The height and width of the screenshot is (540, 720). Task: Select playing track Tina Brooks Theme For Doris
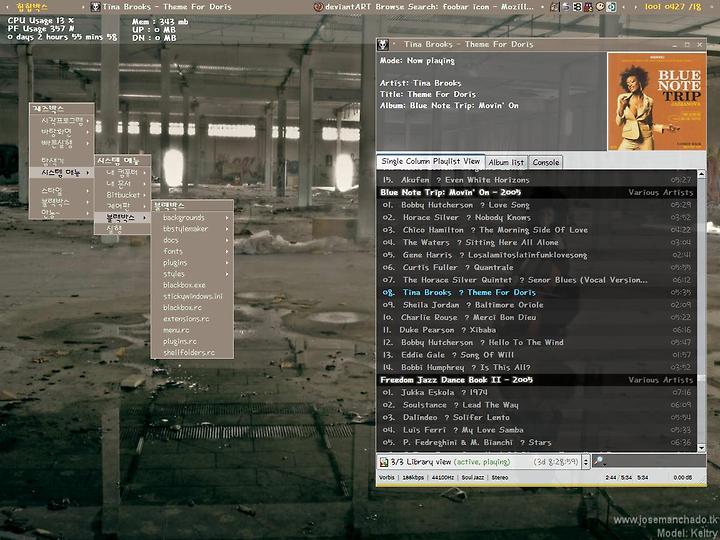pyautogui.click(x=536, y=292)
